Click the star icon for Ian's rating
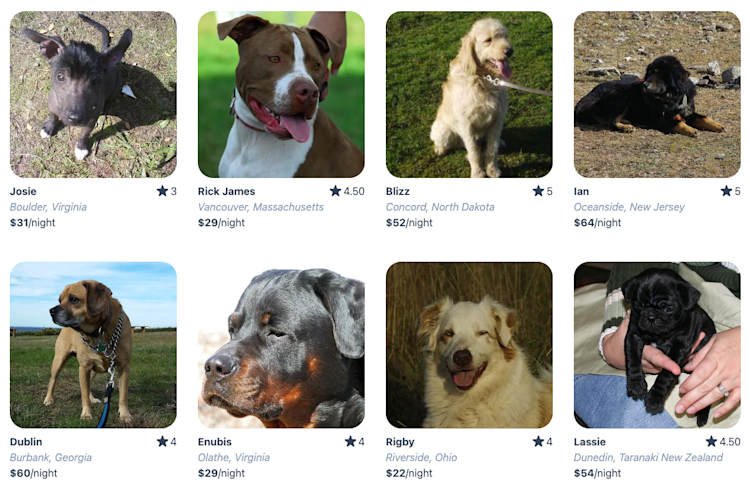 click(x=727, y=191)
